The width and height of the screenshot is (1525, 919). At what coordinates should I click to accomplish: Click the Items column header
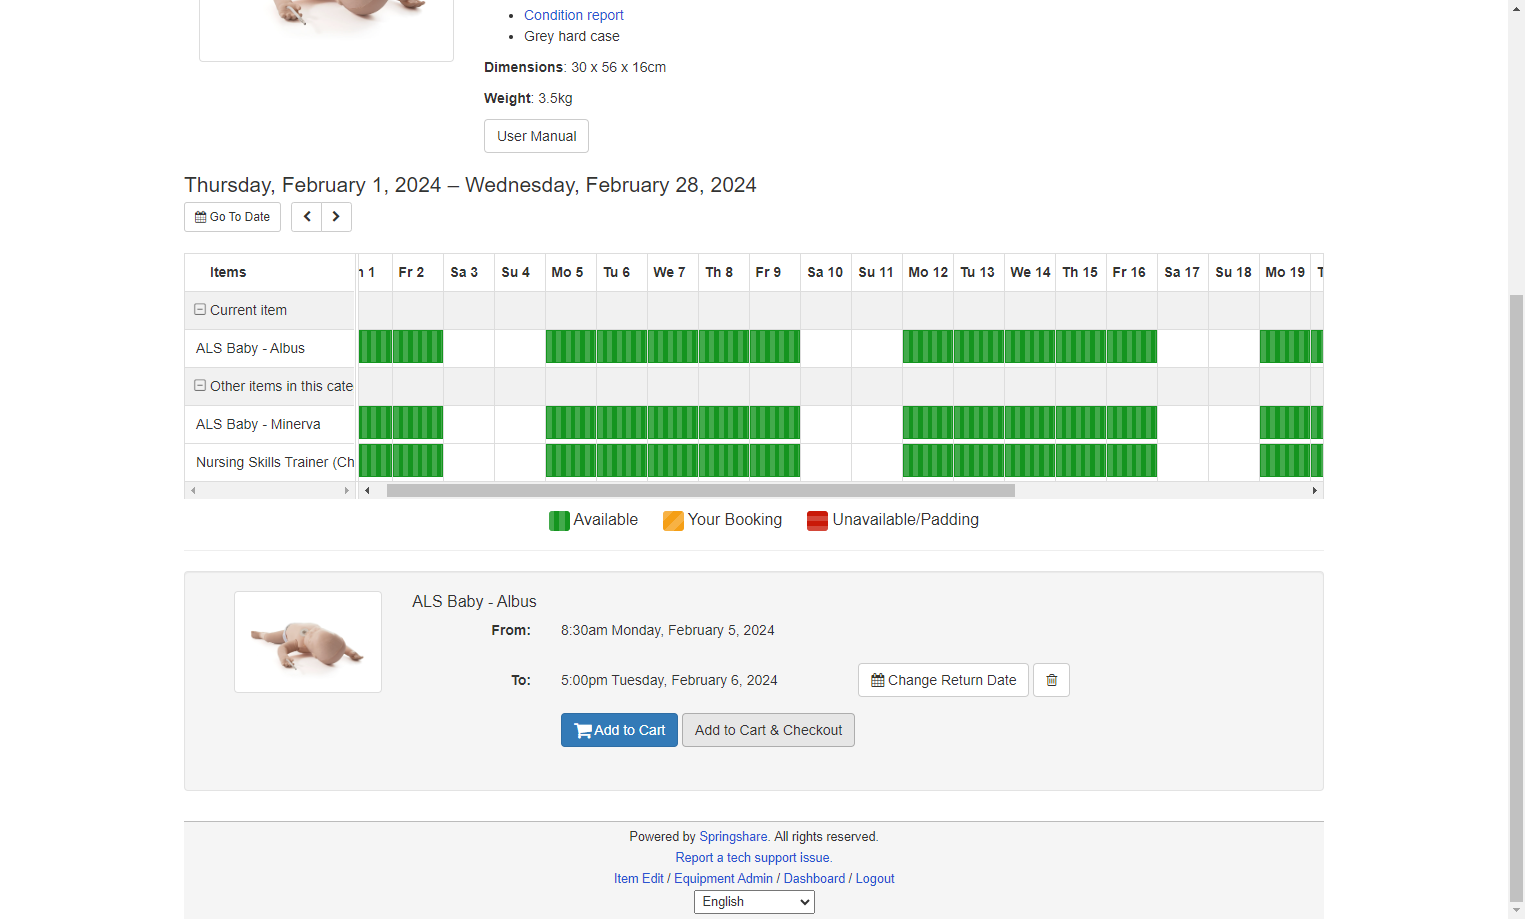[x=270, y=272]
